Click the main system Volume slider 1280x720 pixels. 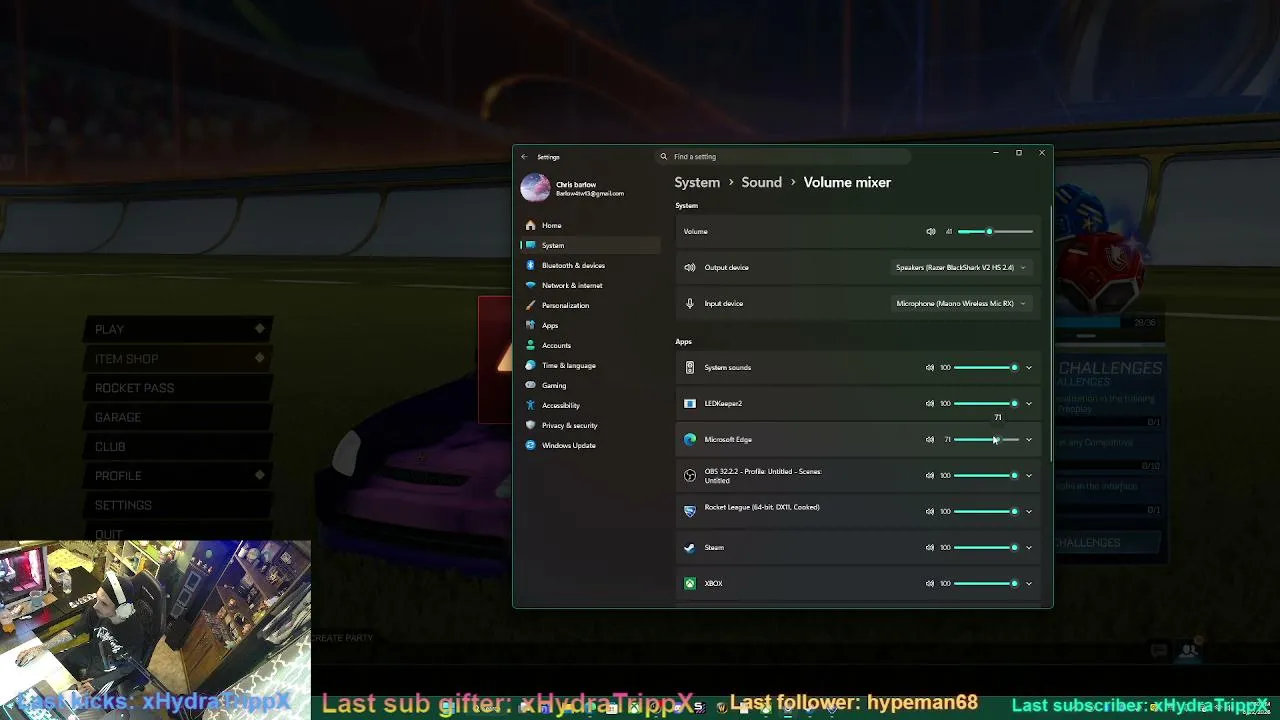pos(995,232)
